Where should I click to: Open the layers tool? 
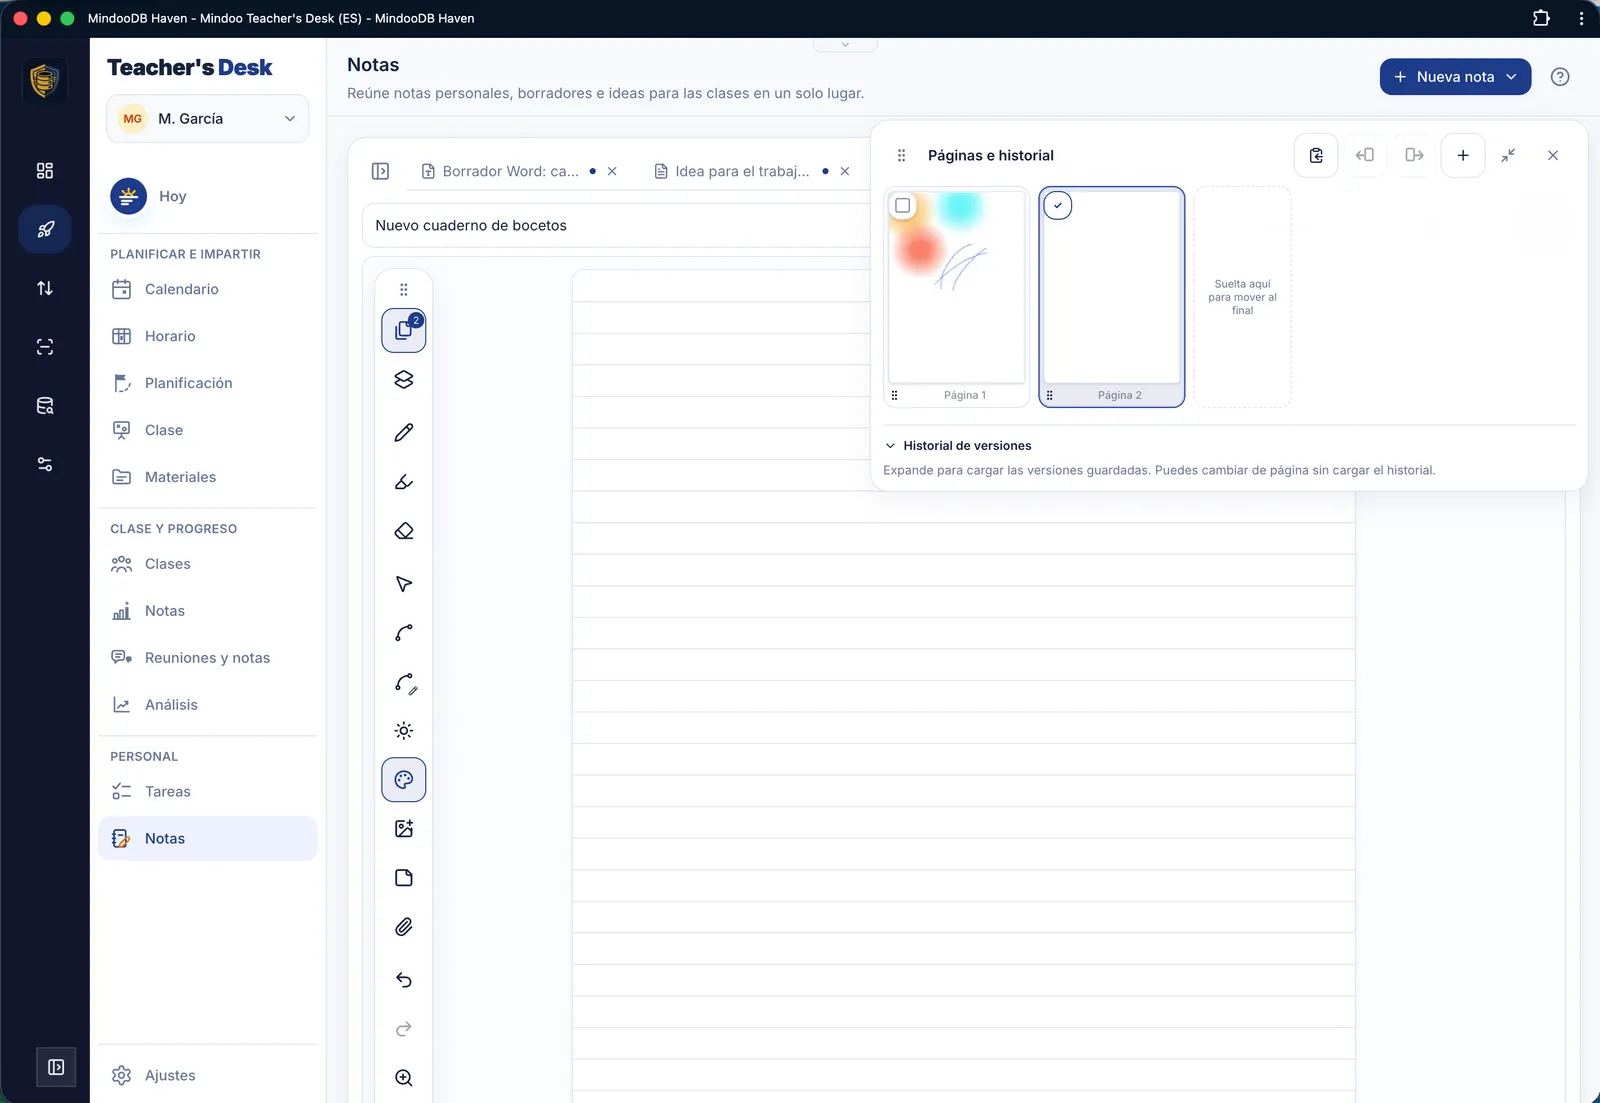pyautogui.click(x=404, y=380)
